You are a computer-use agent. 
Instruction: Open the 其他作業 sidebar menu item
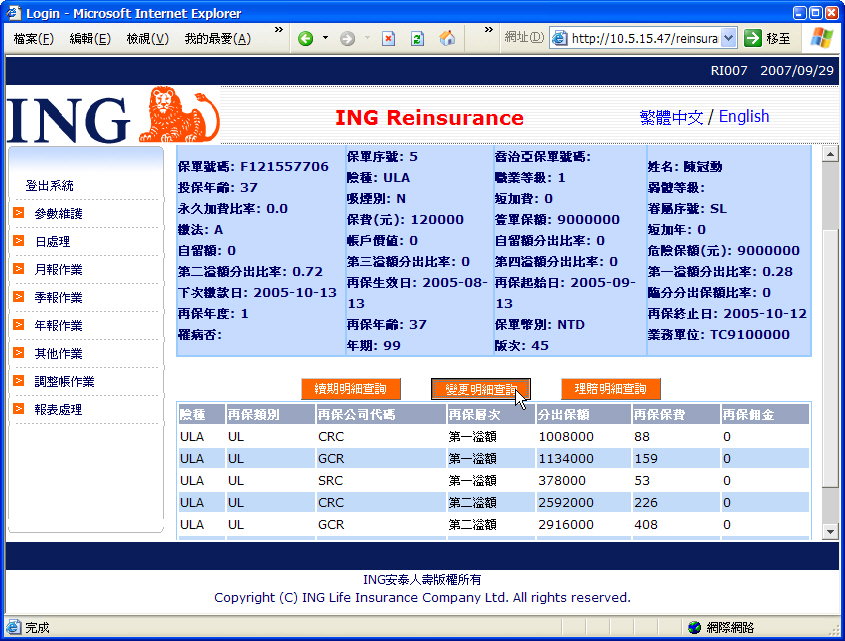pyautogui.click(x=58, y=354)
